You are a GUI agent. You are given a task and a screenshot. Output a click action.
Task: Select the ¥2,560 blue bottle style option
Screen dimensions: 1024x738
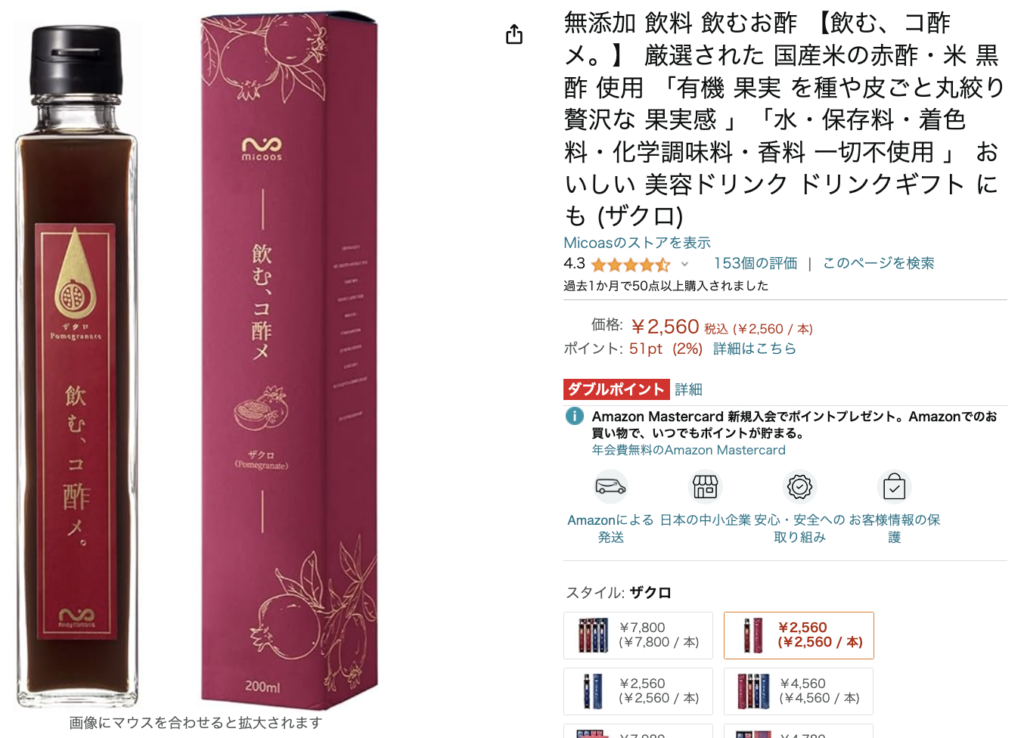pyautogui.click(x=638, y=691)
